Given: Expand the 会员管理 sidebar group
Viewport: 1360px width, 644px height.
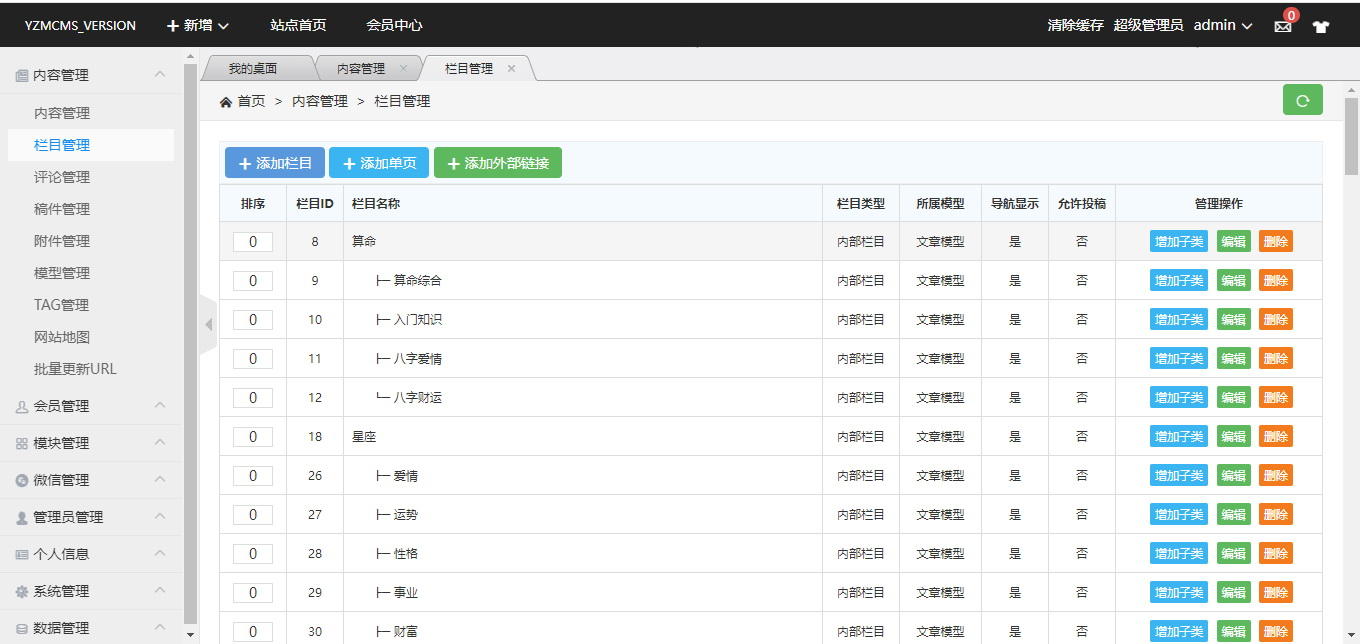Looking at the screenshot, I should [159, 405].
